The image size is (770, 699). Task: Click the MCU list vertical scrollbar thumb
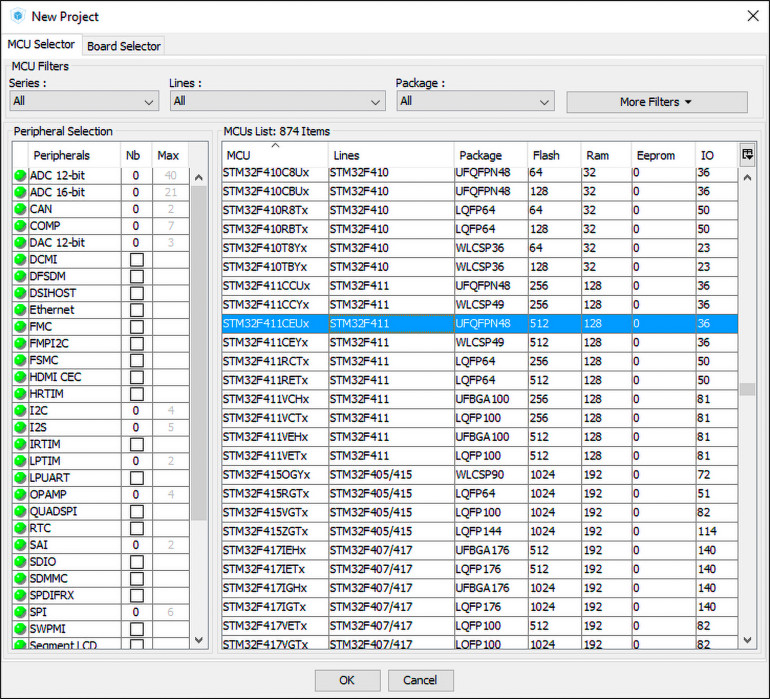pyautogui.click(x=747, y=389)
